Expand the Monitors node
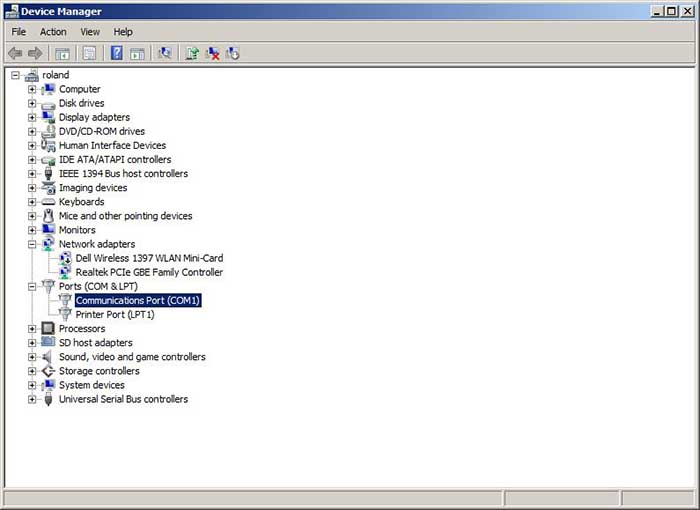Image resolution: width=700 pixels, height=510 pixels. click(x=32, y=230)
